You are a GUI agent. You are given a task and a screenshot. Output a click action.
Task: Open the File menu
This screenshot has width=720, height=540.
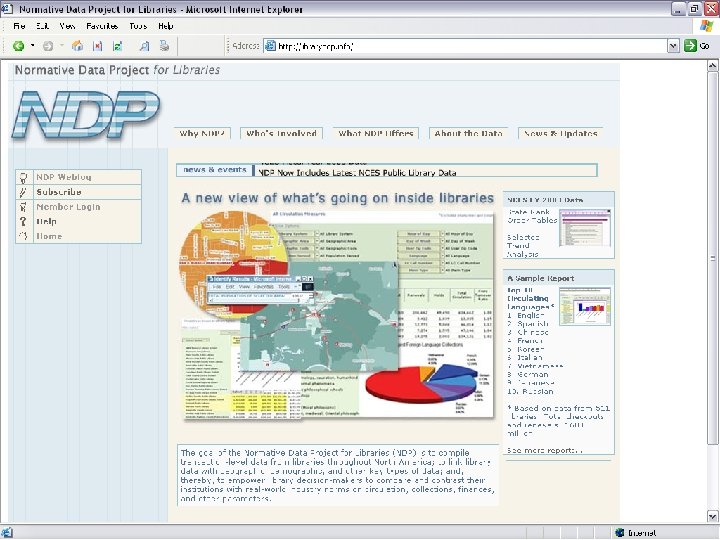coord(19,26)
